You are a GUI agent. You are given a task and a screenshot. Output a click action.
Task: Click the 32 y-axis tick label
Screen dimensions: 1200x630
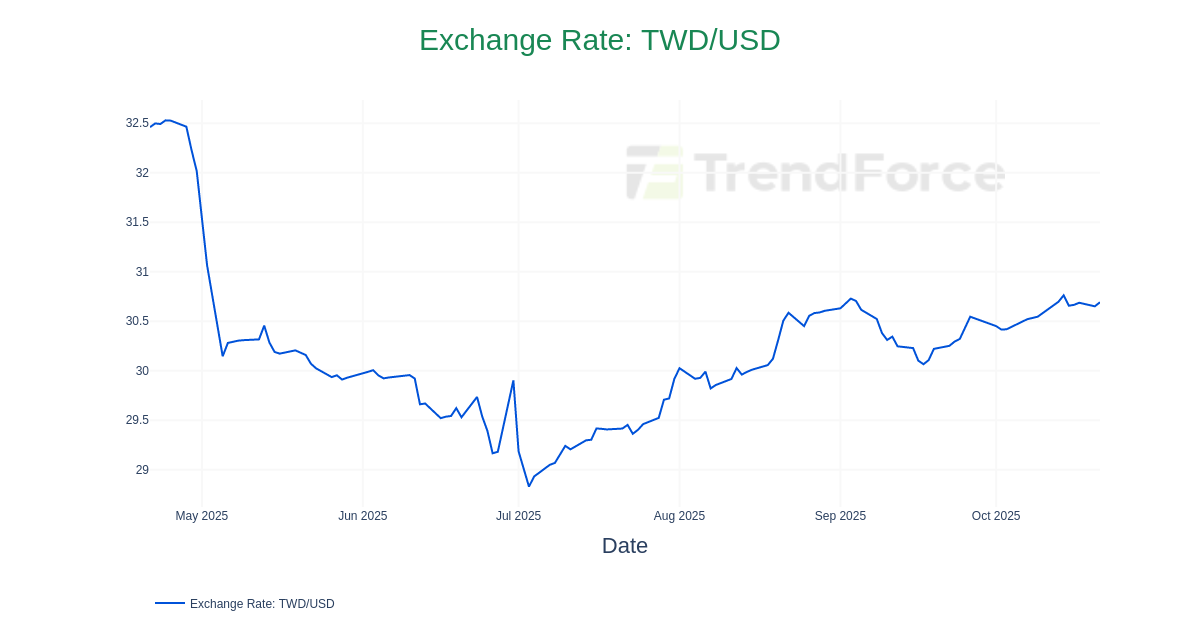[142, 173]
